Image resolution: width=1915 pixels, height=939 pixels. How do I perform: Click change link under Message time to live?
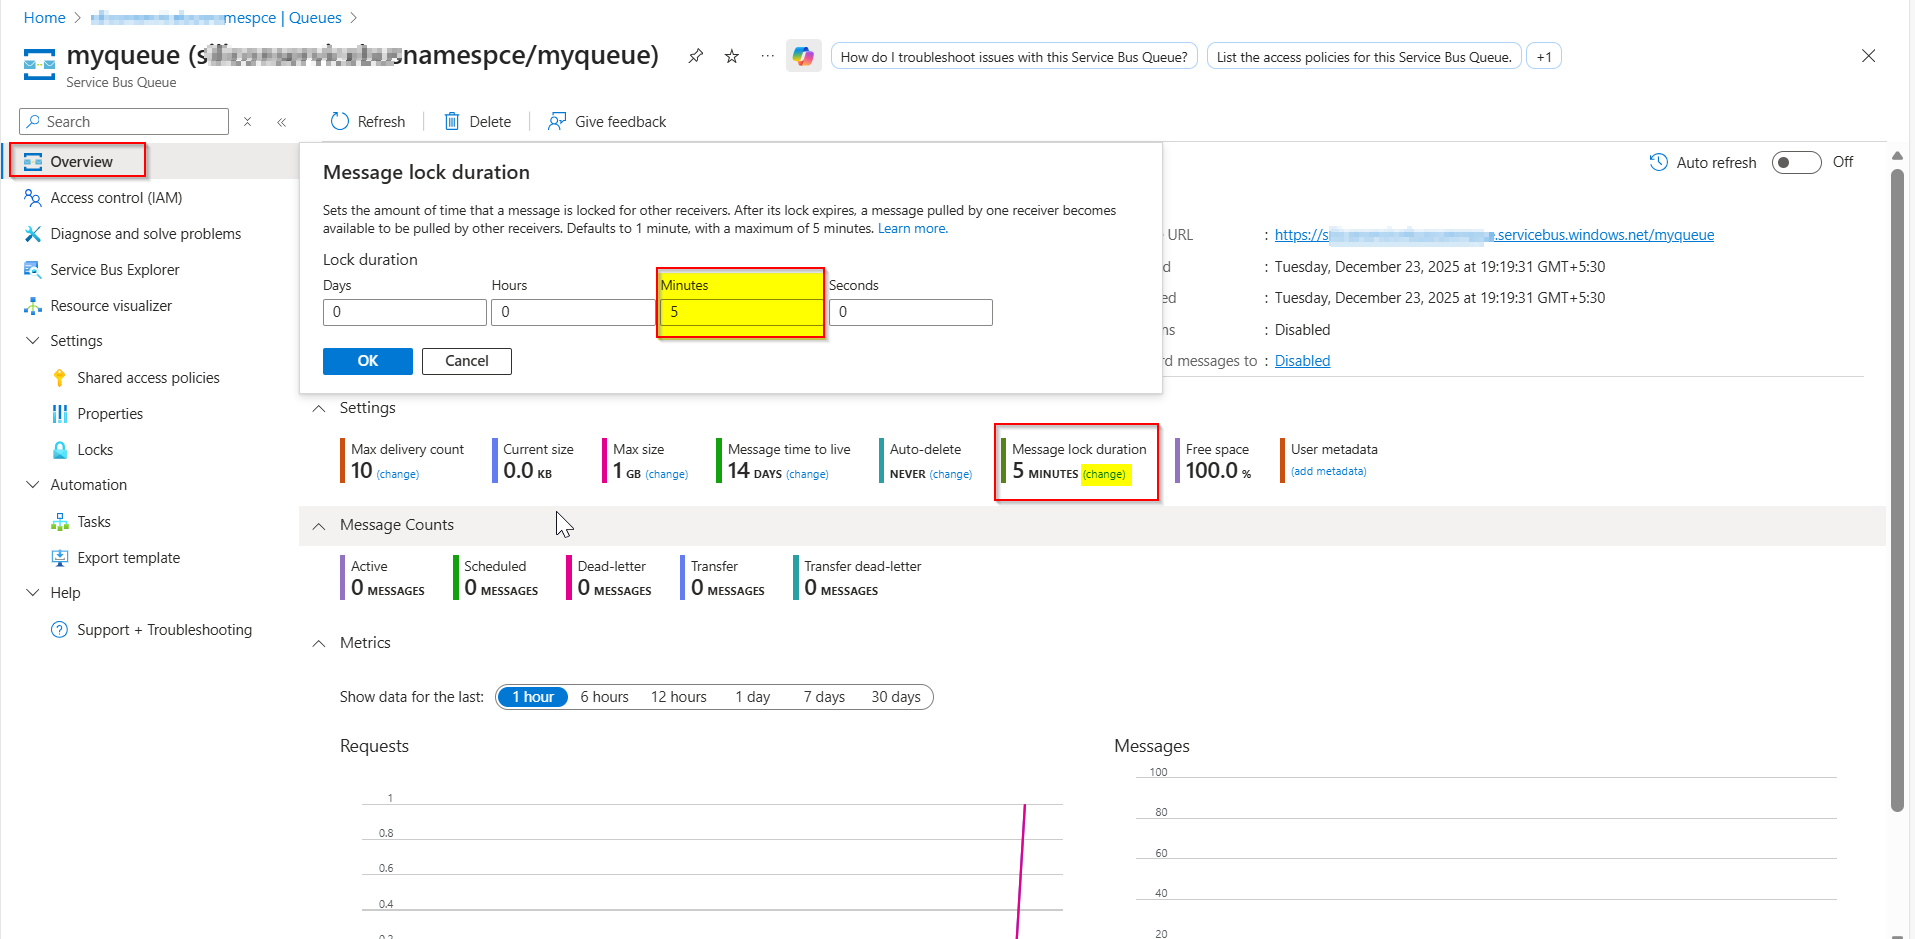tap(808, 474)
